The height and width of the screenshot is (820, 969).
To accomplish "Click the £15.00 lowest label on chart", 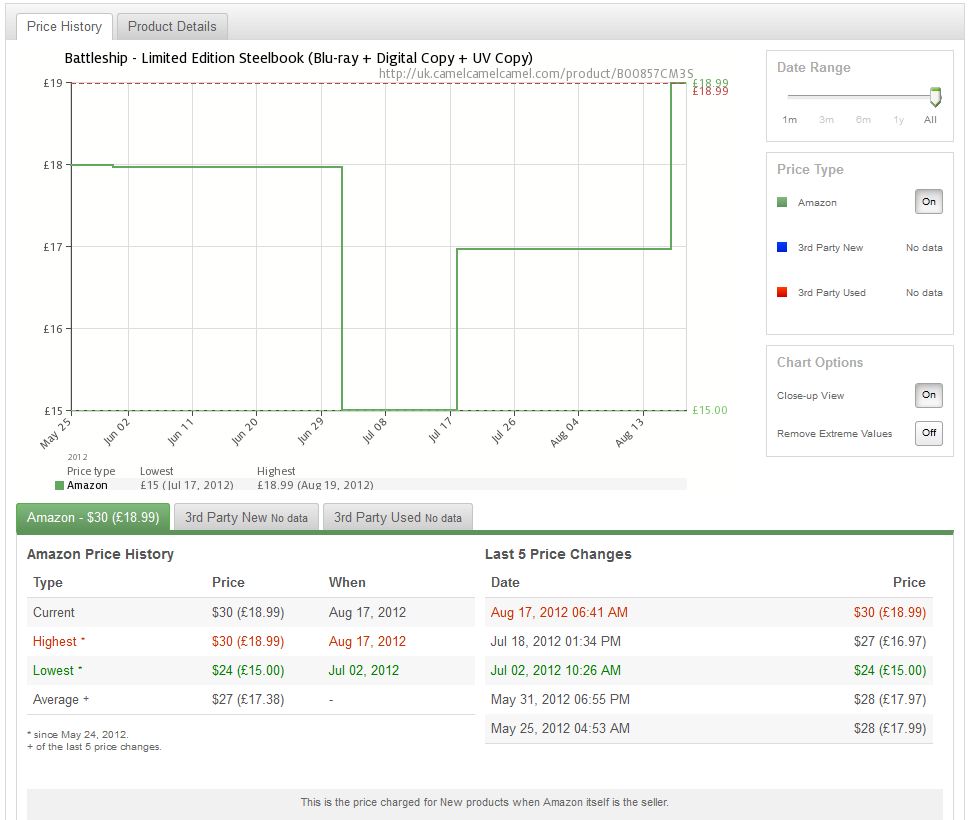I will tap(709, 410).
